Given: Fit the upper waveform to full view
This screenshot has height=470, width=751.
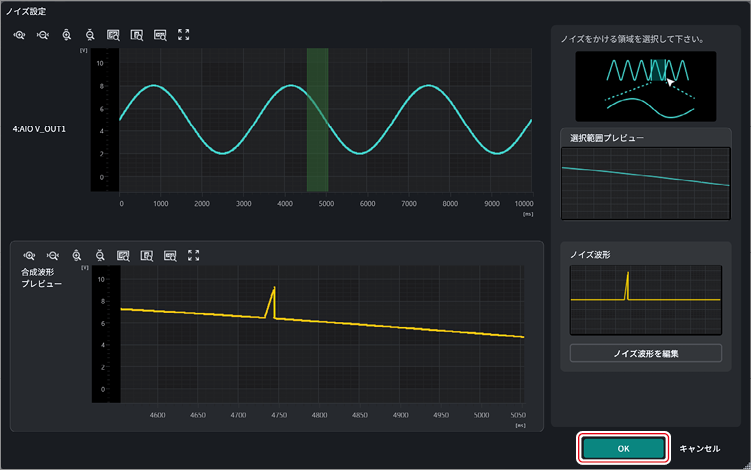Looking at the screenshot, I should [x=183, y=34].
